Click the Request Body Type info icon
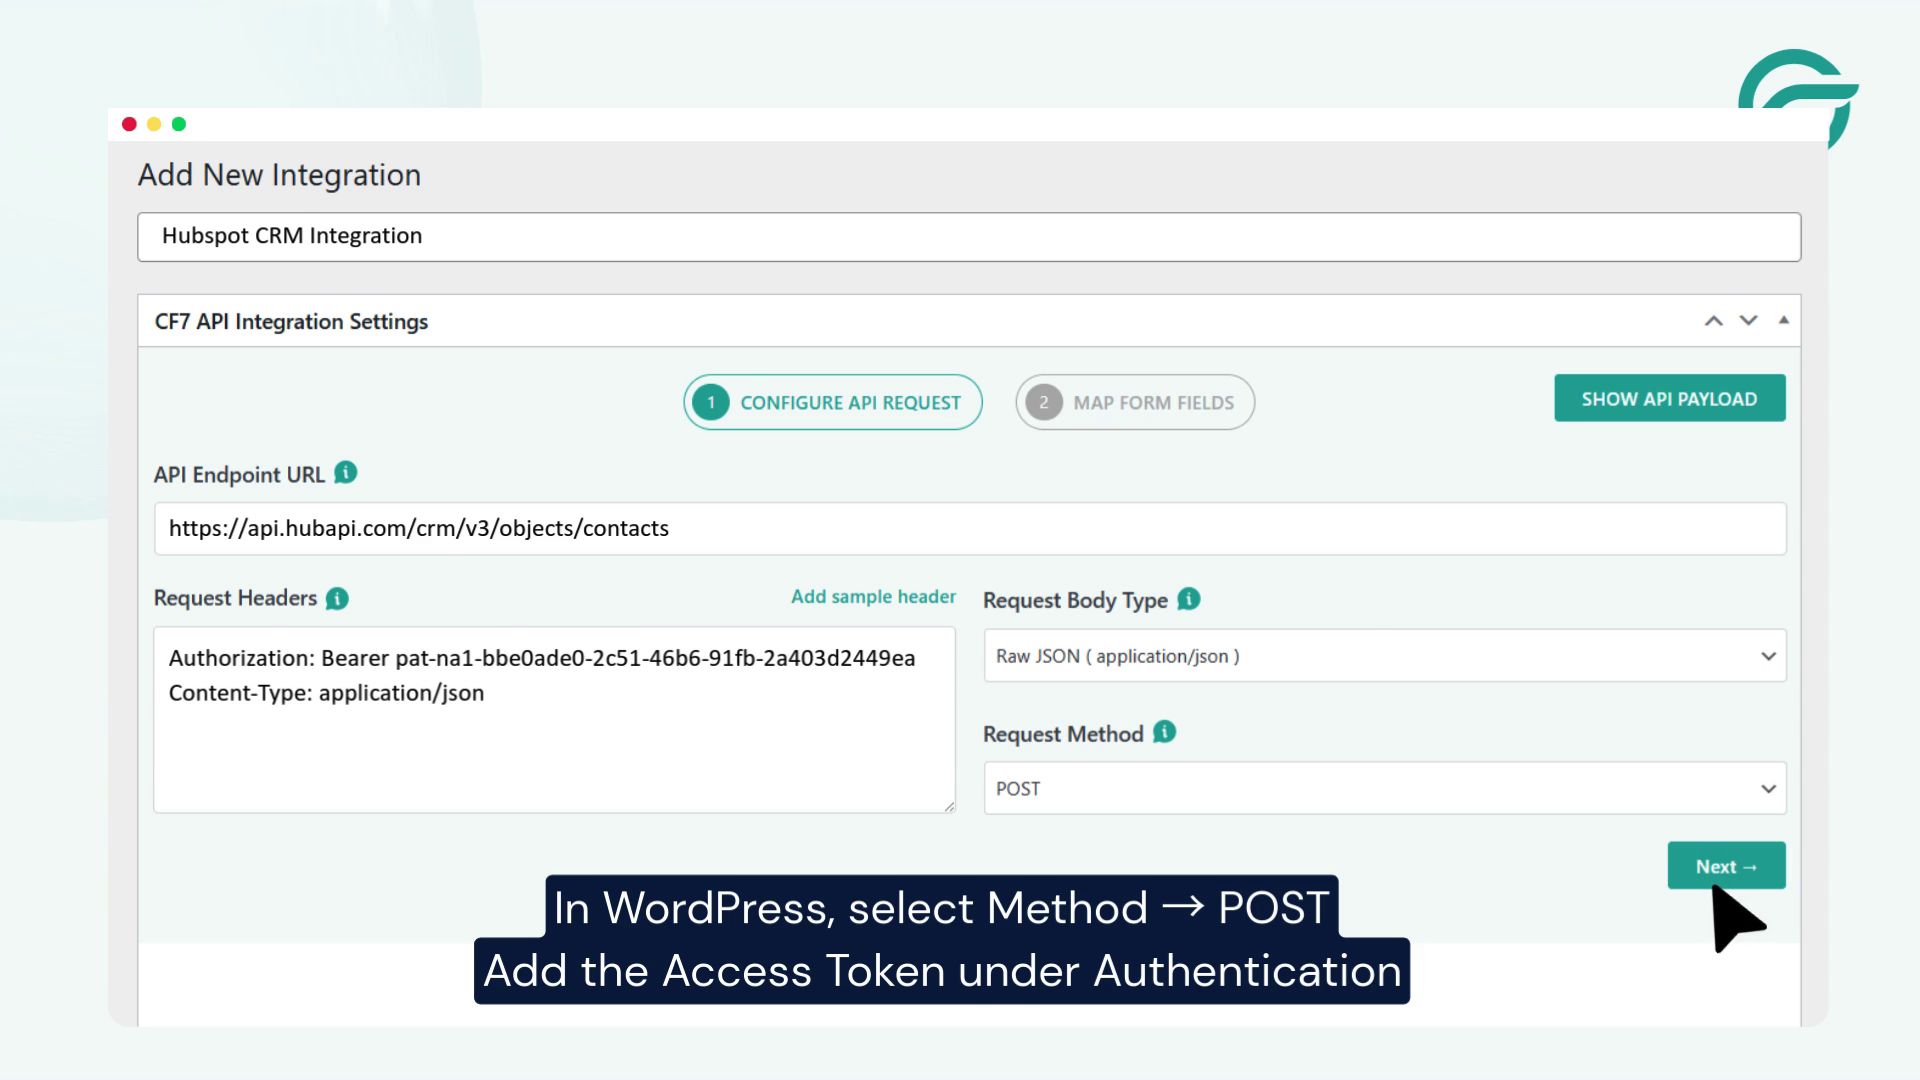This screenshot has height=1080, width=1920. (x=1188, y=599)
